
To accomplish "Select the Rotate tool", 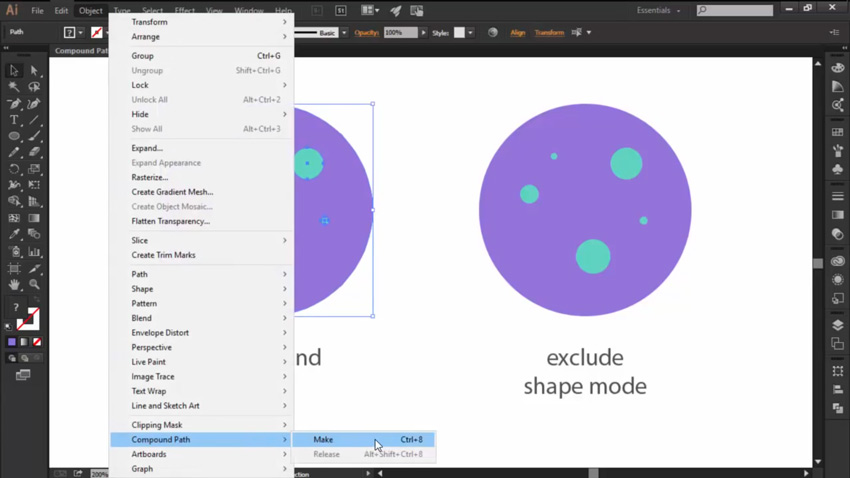I will (x=14, y=169).
